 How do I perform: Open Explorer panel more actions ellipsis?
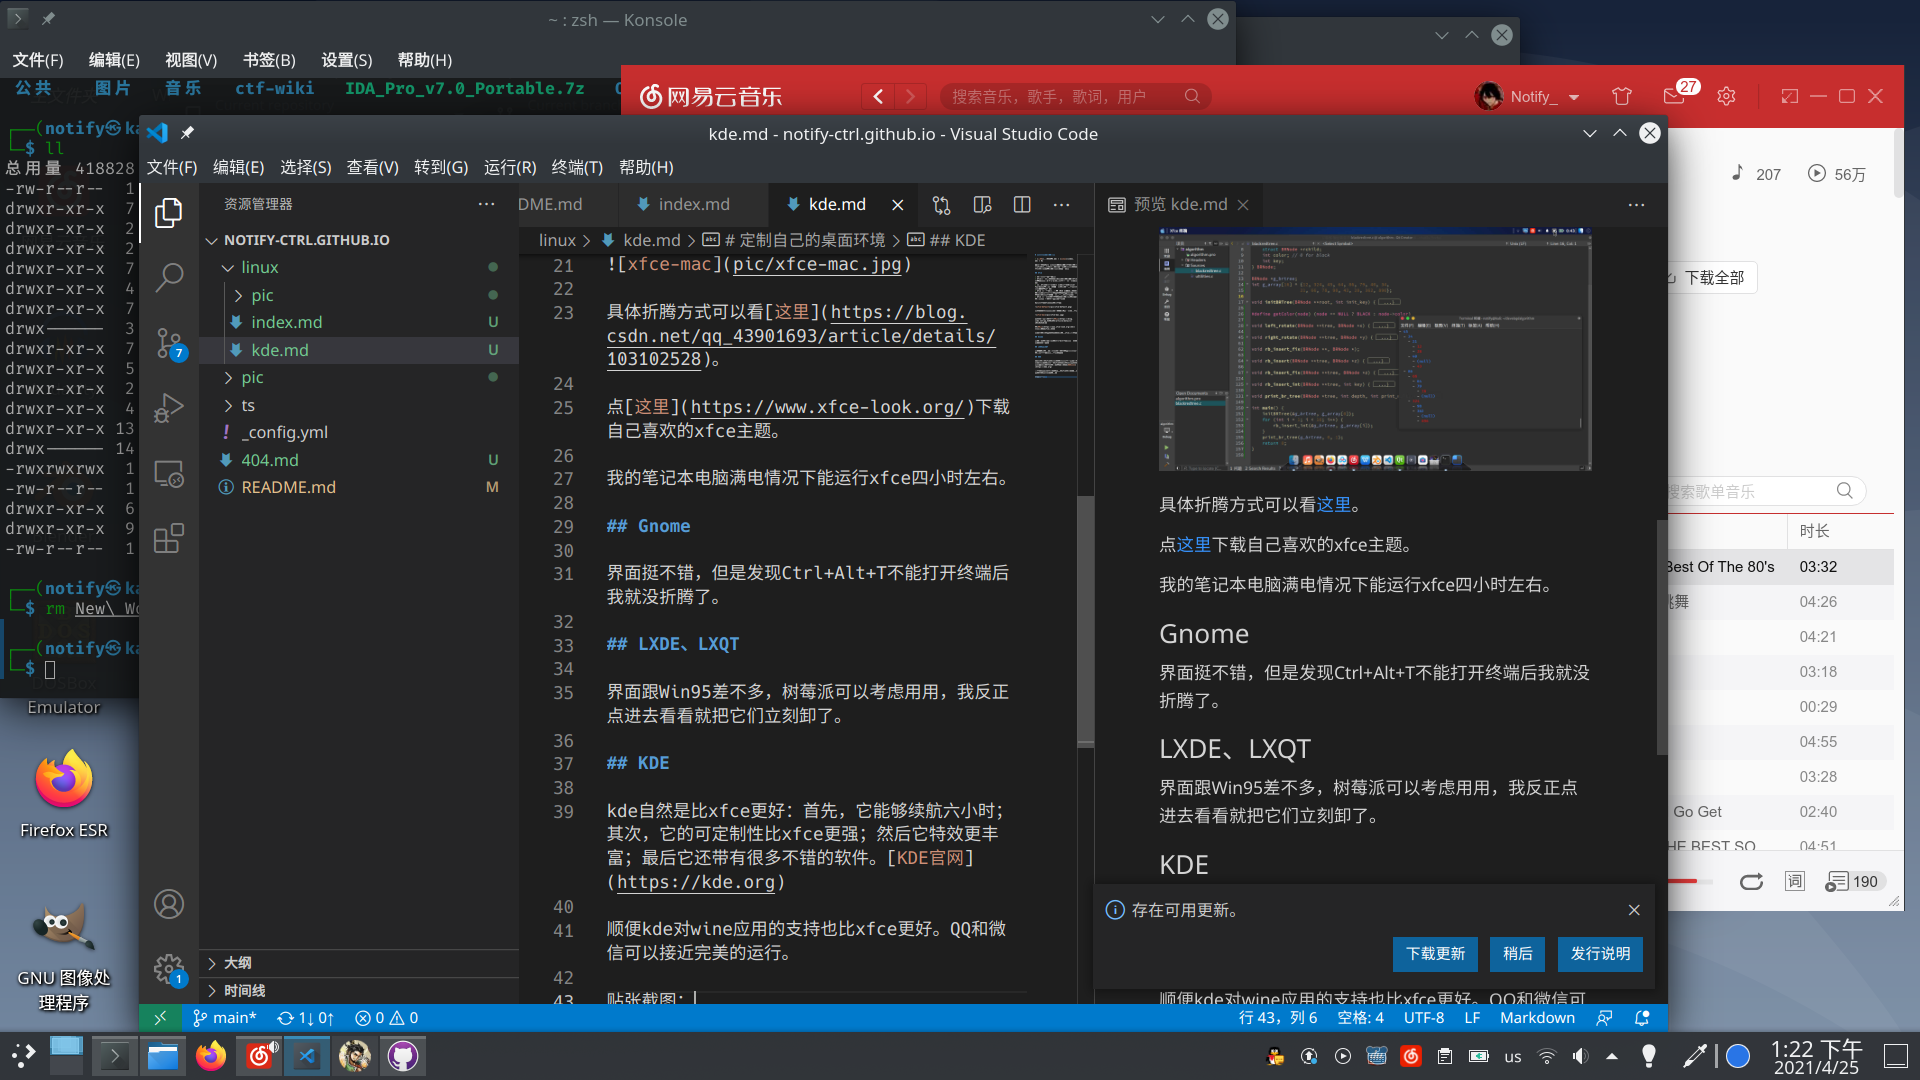tap(486, 204)
